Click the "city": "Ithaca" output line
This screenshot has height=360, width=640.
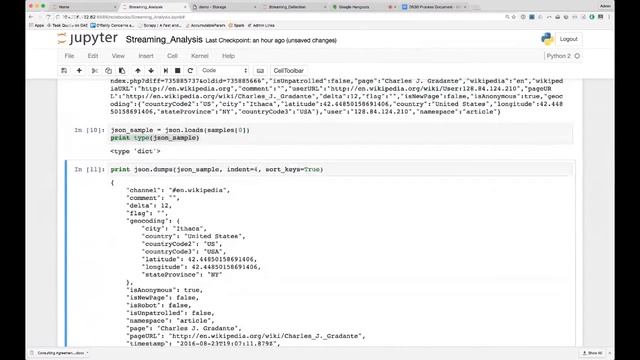click(174, 229)
